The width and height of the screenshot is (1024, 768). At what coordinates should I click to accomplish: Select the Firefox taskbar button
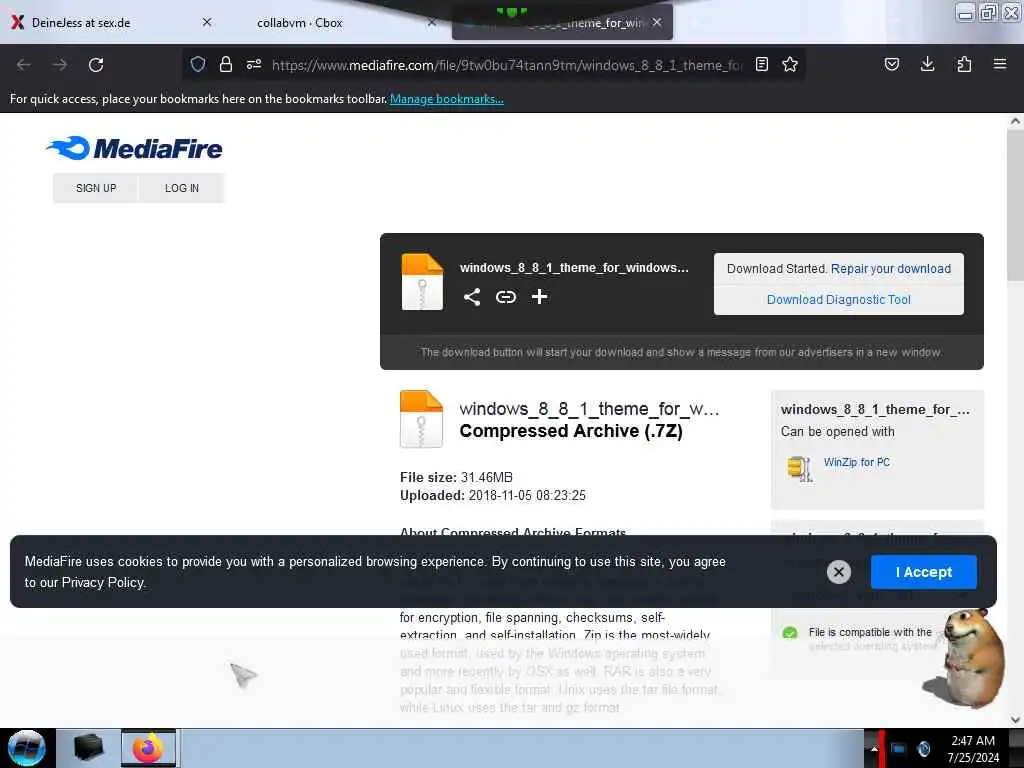(x=149, y=748)
